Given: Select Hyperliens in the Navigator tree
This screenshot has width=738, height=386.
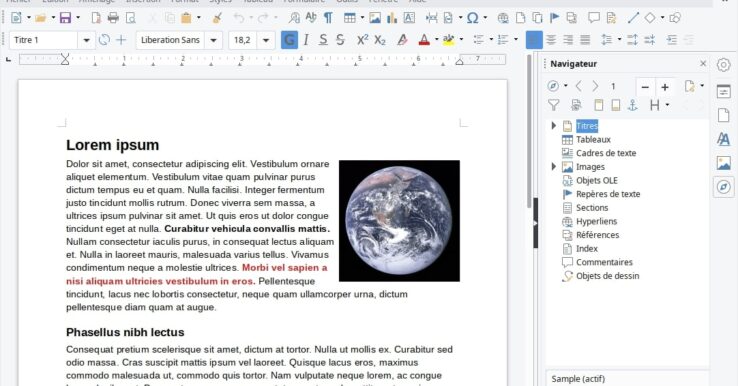Looking at the screenshot, I should (596, 221).
